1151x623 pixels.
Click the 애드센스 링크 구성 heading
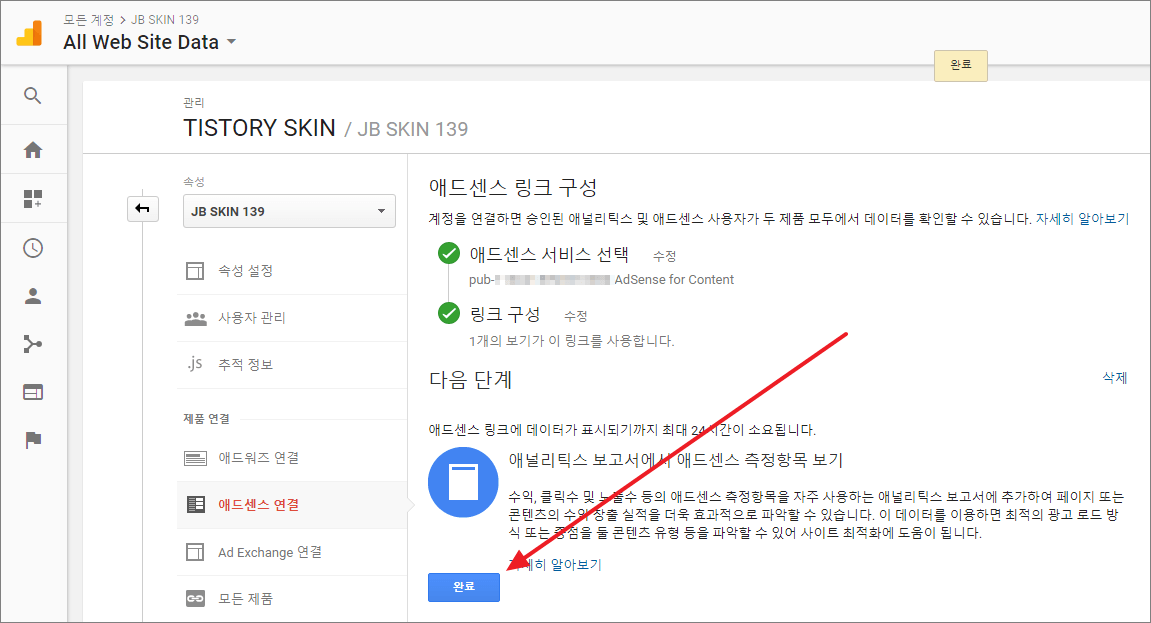pos(513,187)
